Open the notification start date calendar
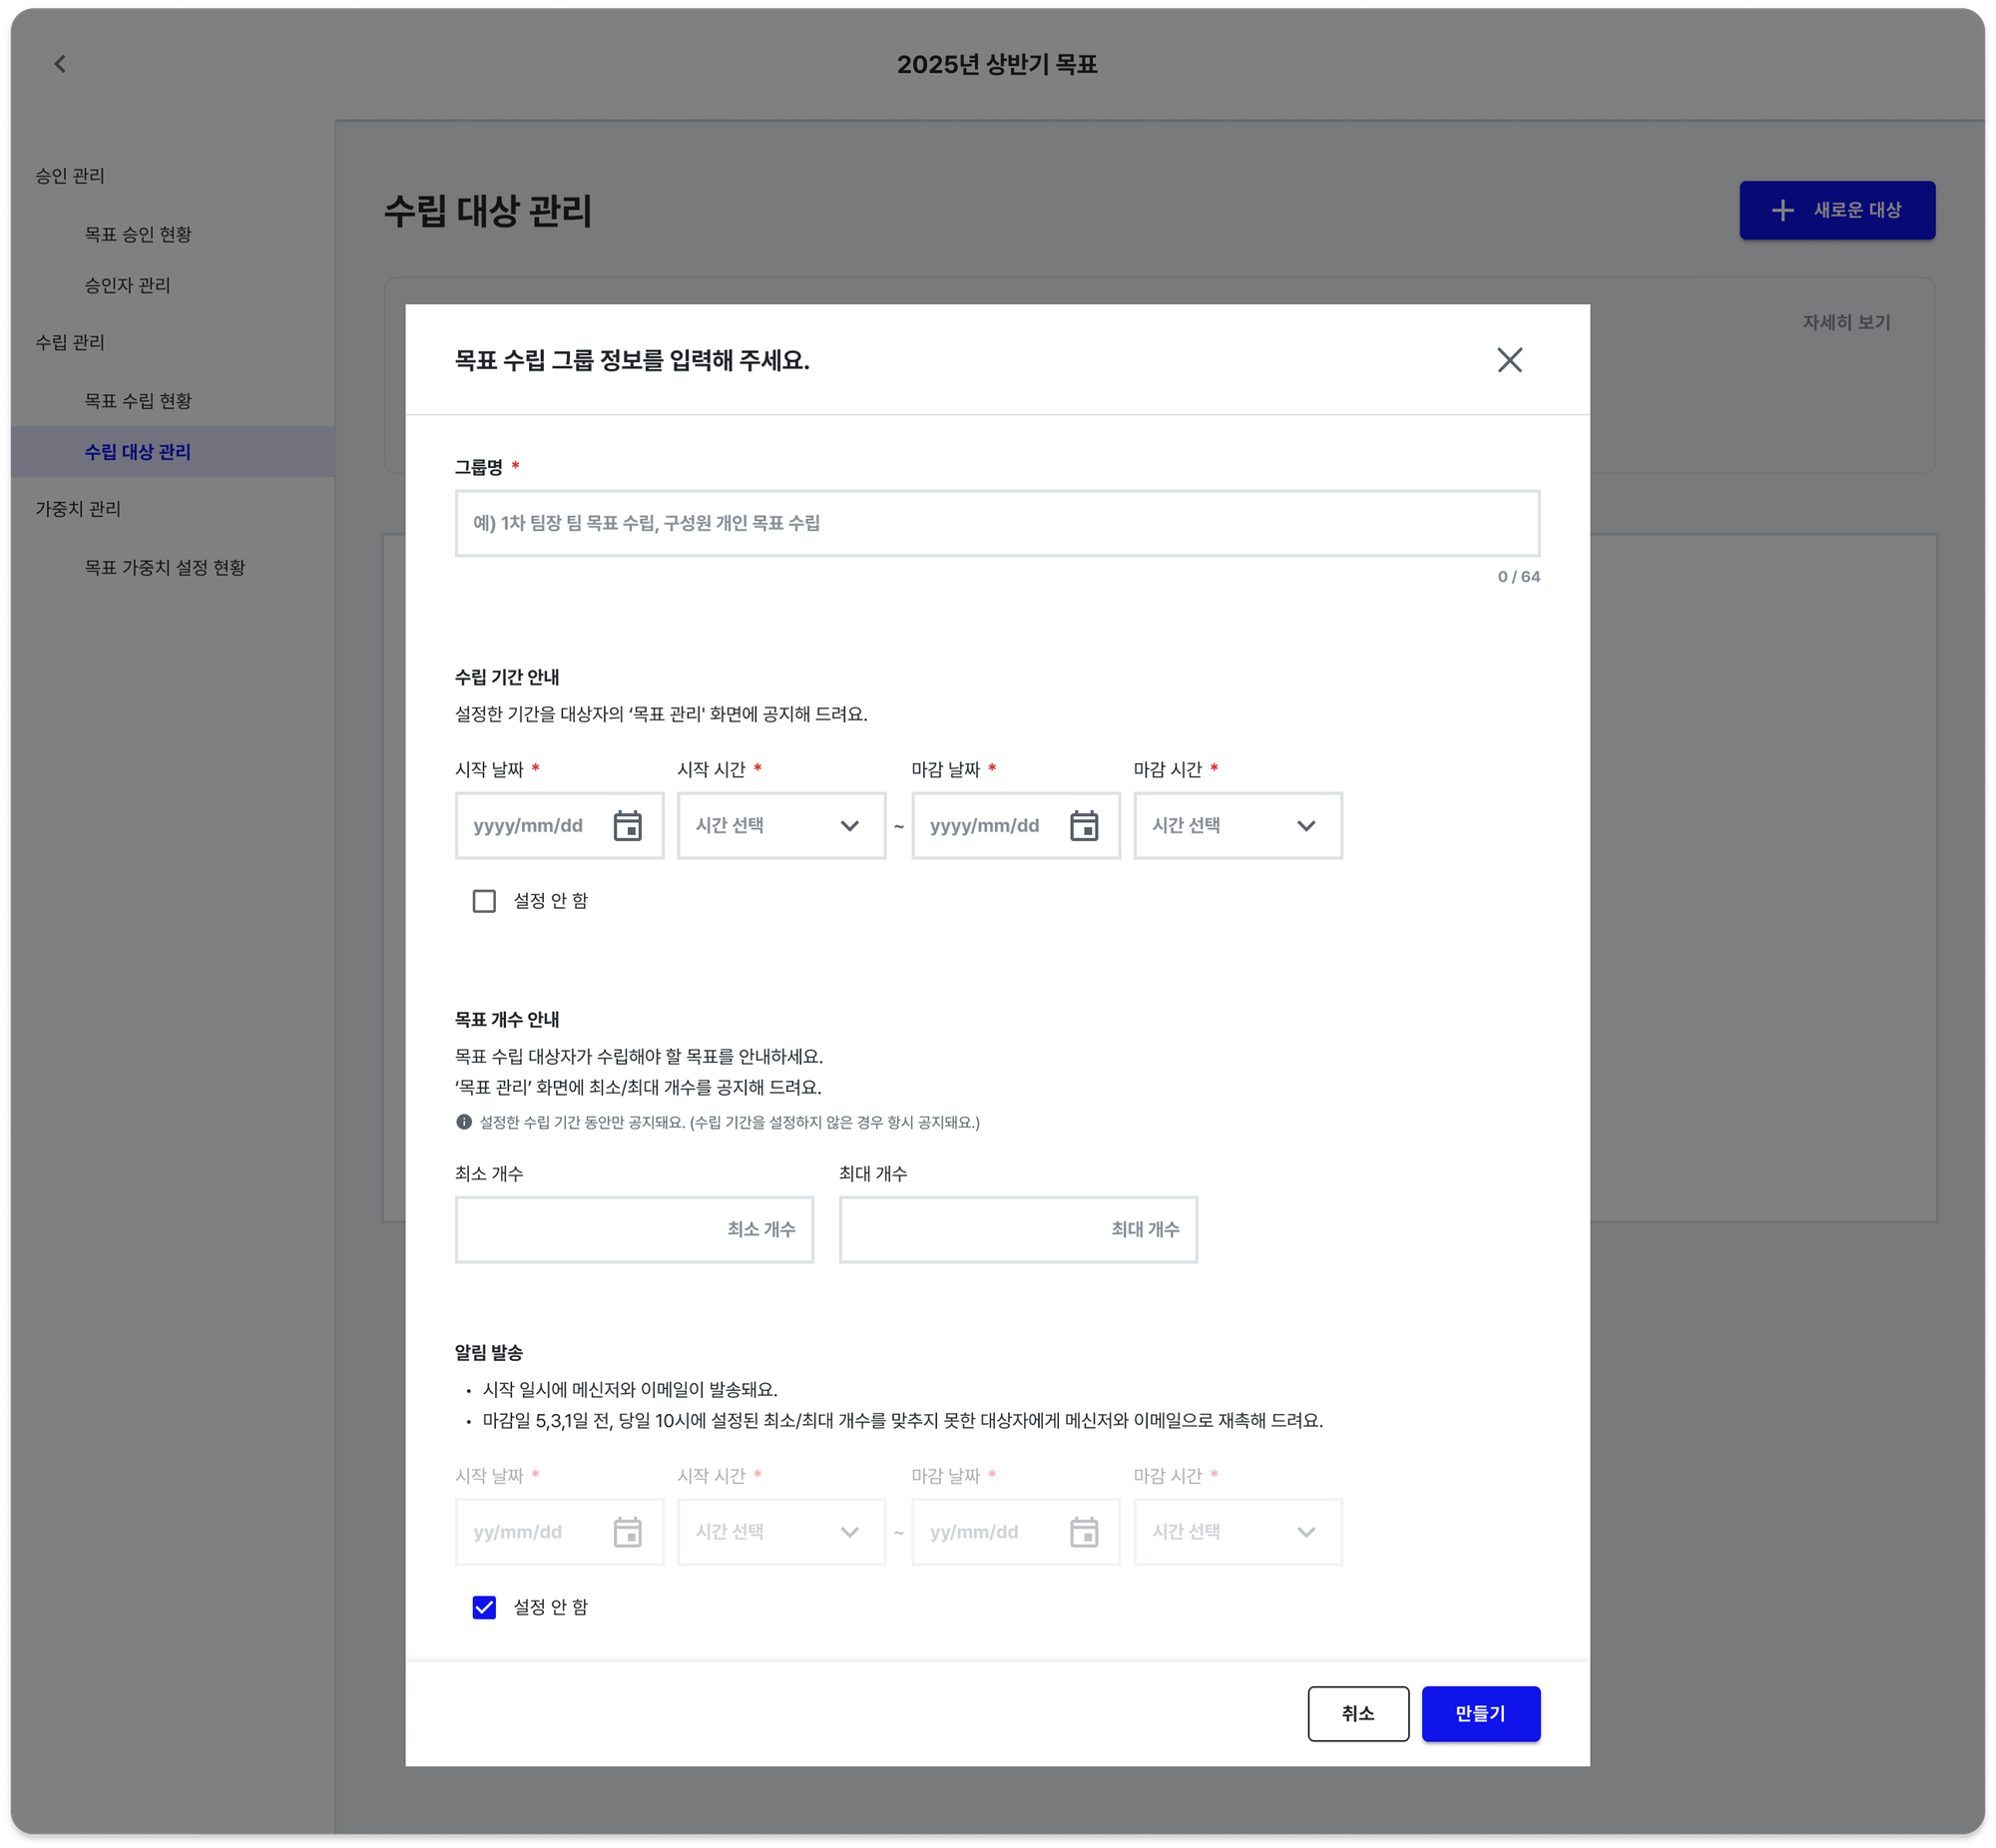 coord(628,1531)
